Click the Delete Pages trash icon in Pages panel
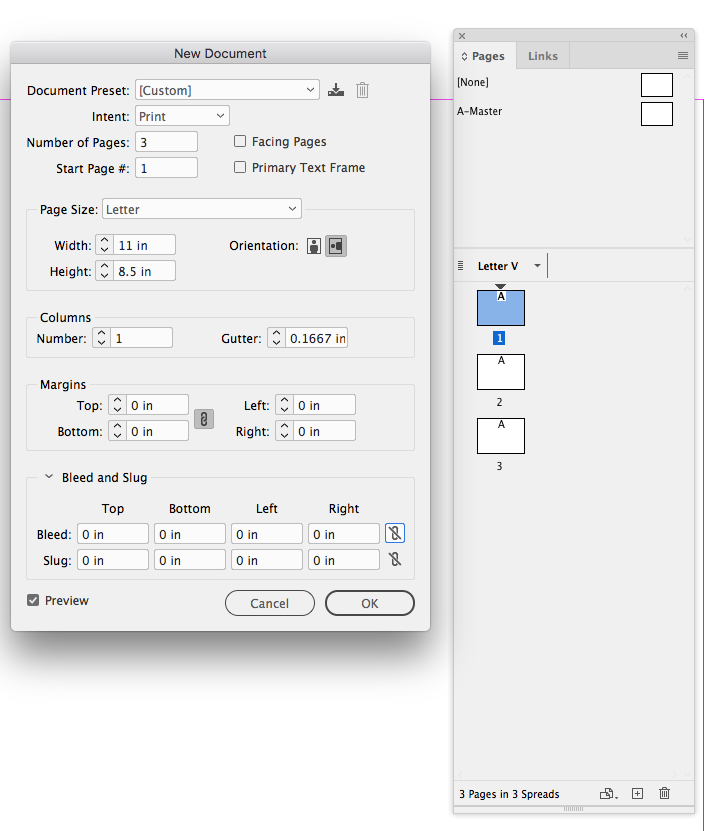This screenshot has height=831, width=706. 664,793
